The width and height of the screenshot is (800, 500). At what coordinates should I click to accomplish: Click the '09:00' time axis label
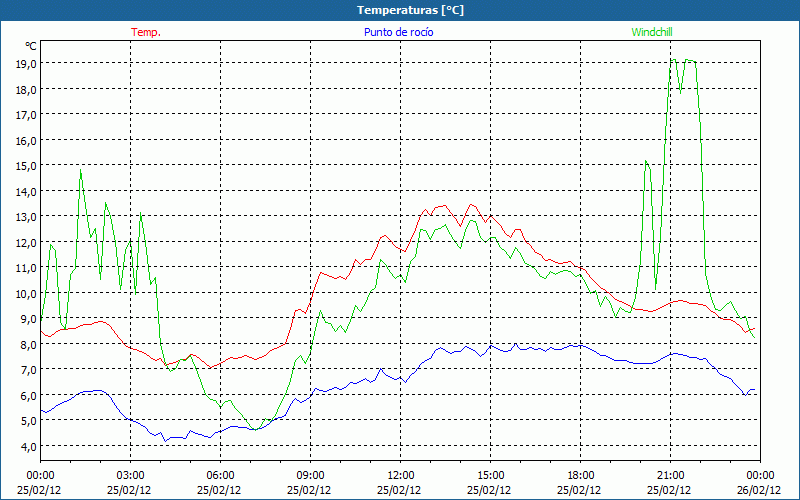(x=310, y=476)
